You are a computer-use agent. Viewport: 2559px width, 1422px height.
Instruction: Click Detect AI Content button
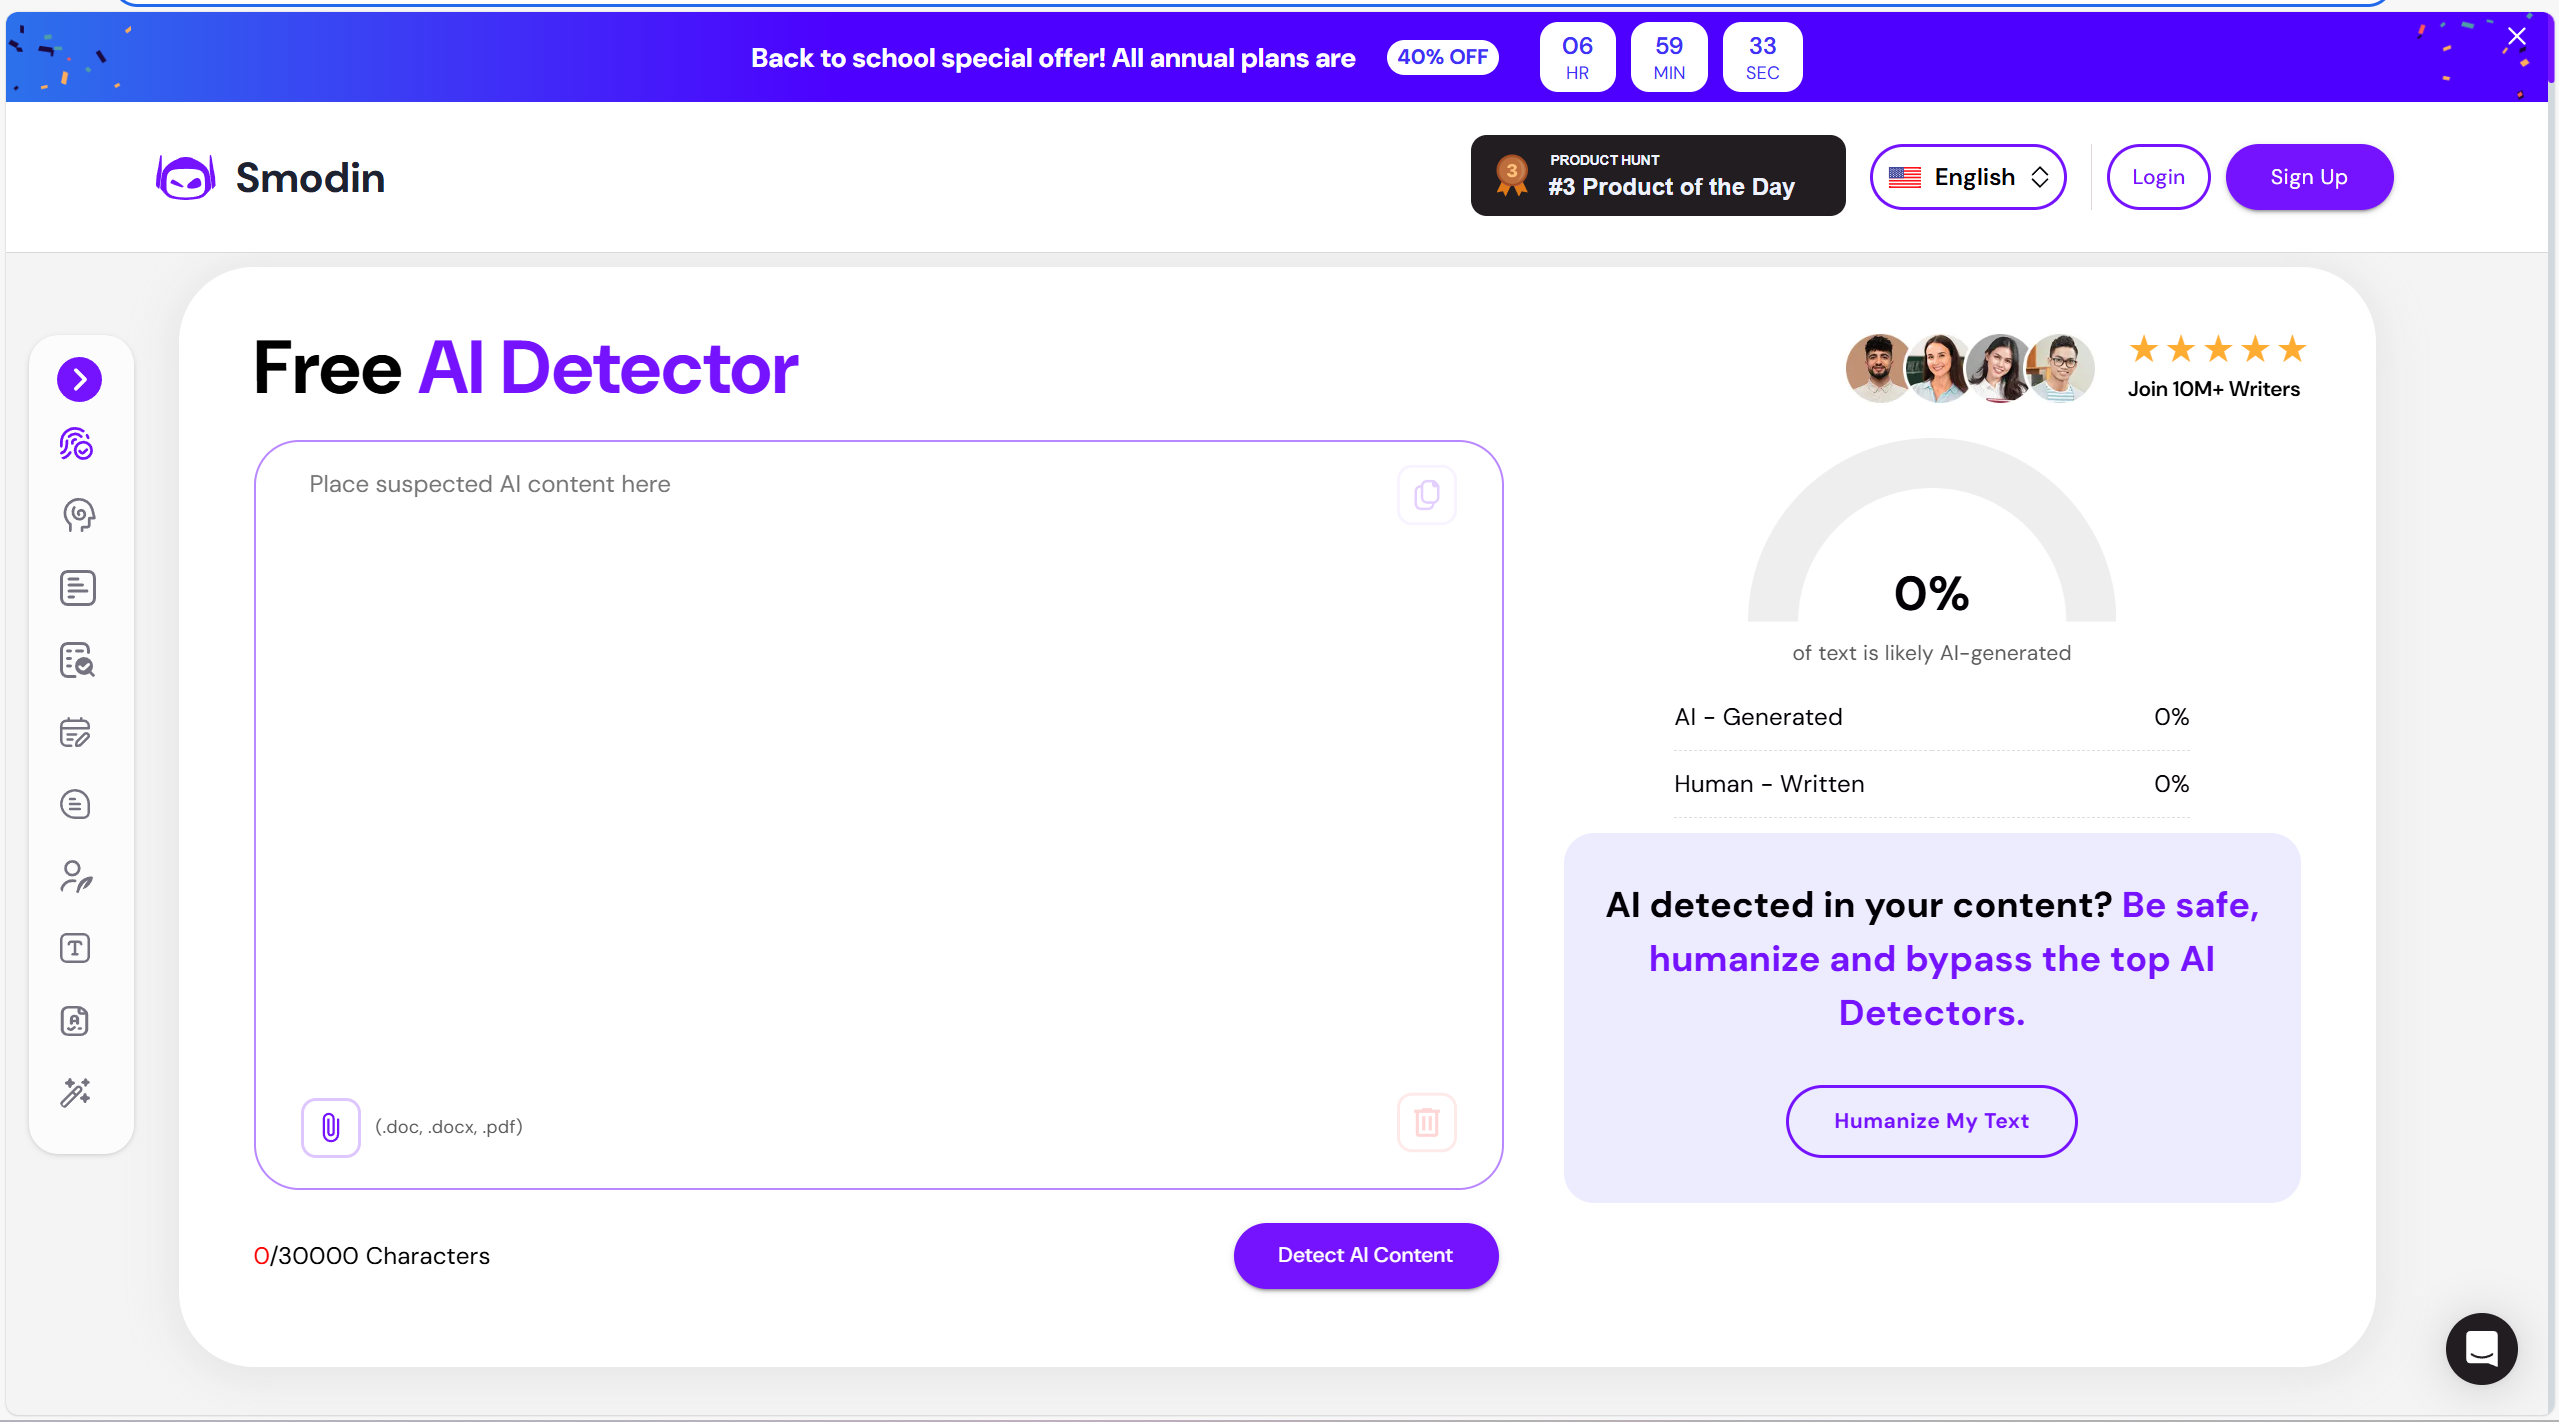point(1365,1255)
